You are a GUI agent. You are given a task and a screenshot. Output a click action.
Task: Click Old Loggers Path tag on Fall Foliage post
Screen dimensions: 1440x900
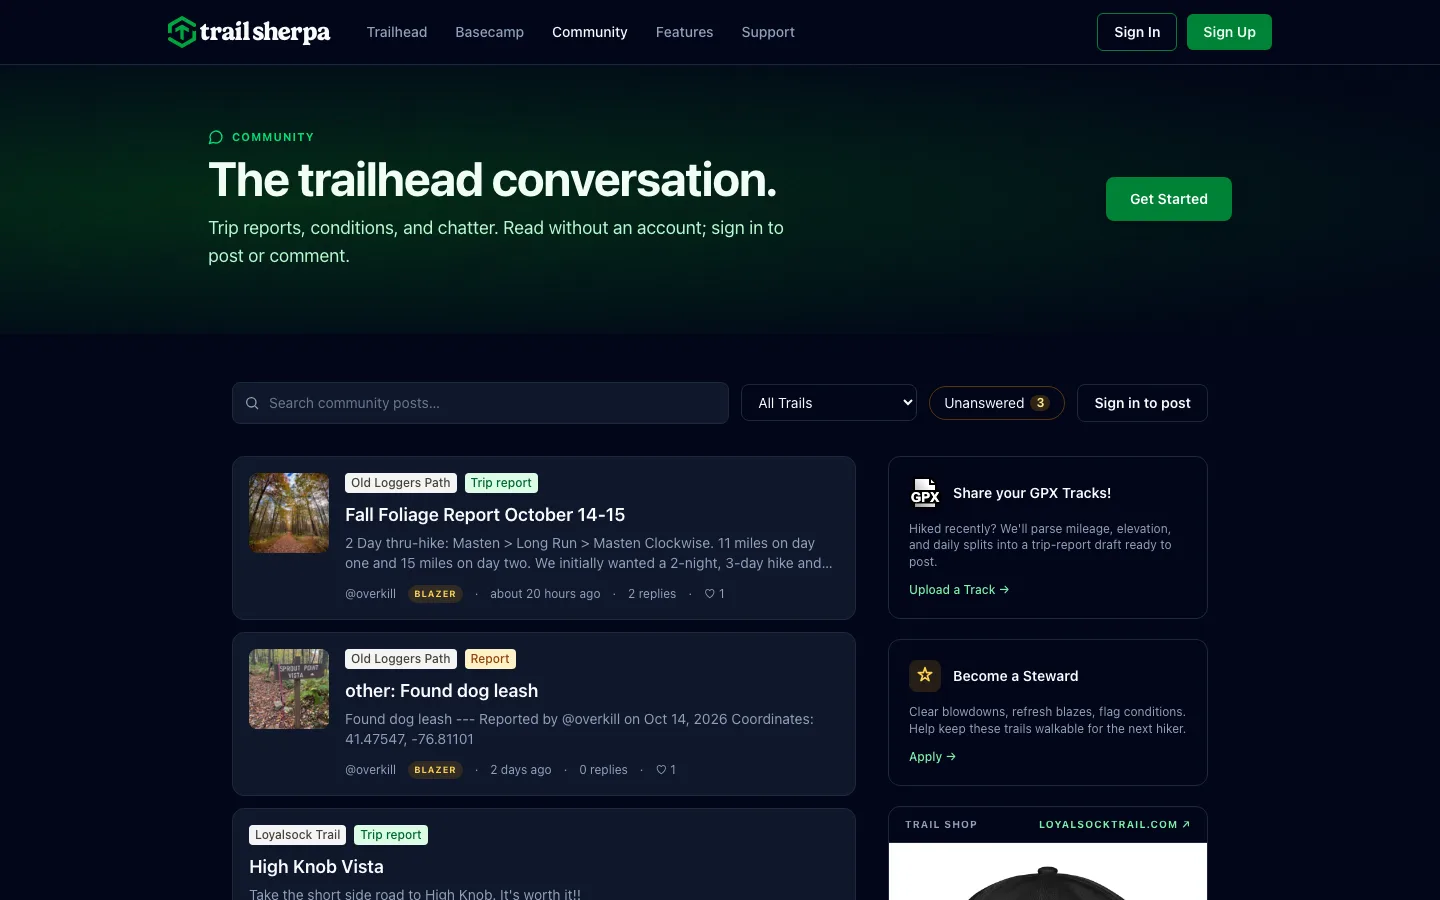click(401, 483)
